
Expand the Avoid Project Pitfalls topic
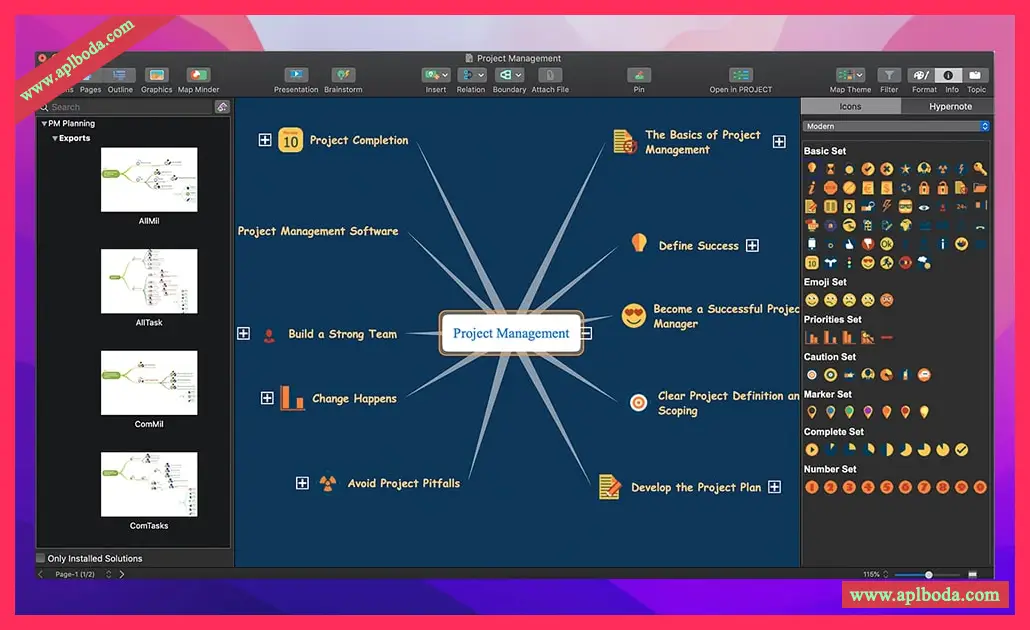[x=302, y=483]
